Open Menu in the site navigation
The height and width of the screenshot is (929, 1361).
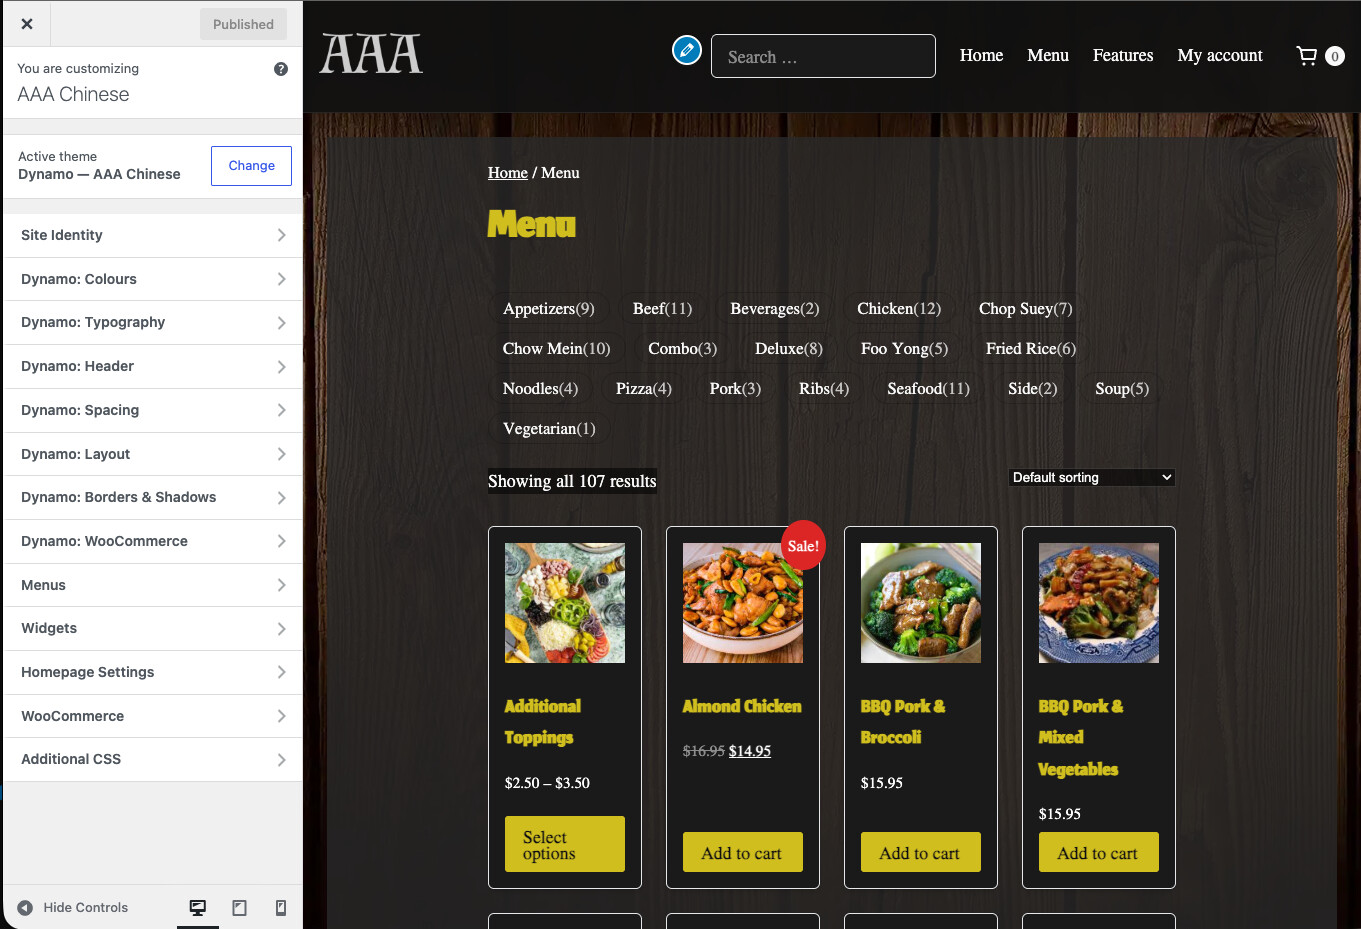click(1048, 55)
